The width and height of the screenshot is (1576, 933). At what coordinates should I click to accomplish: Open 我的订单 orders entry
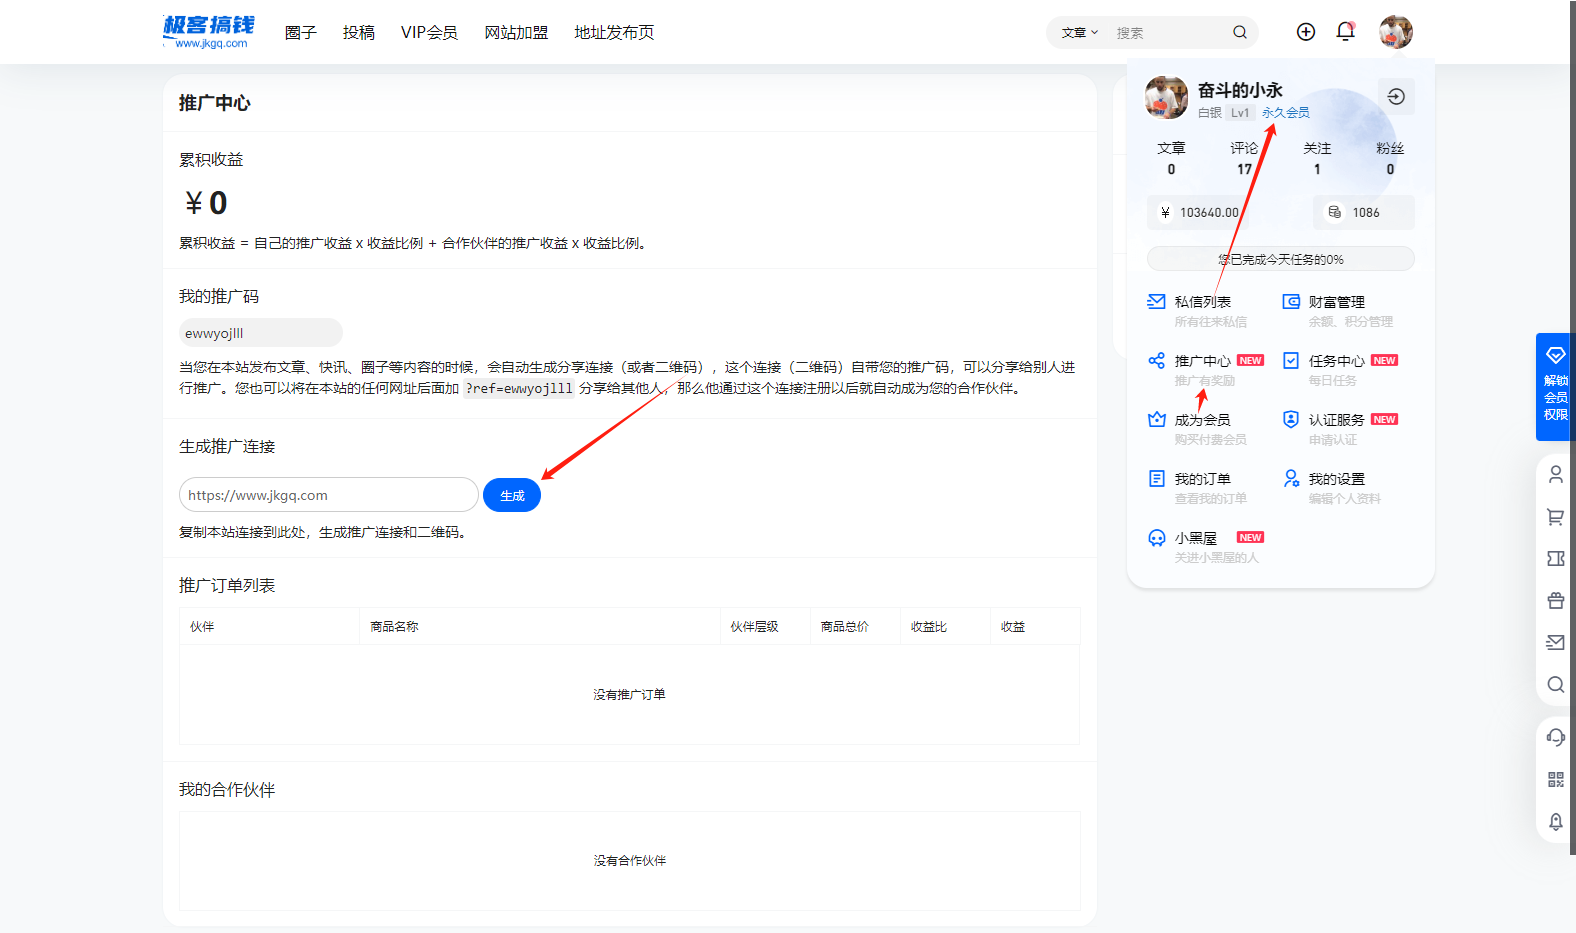click(x=1198, y=488)
